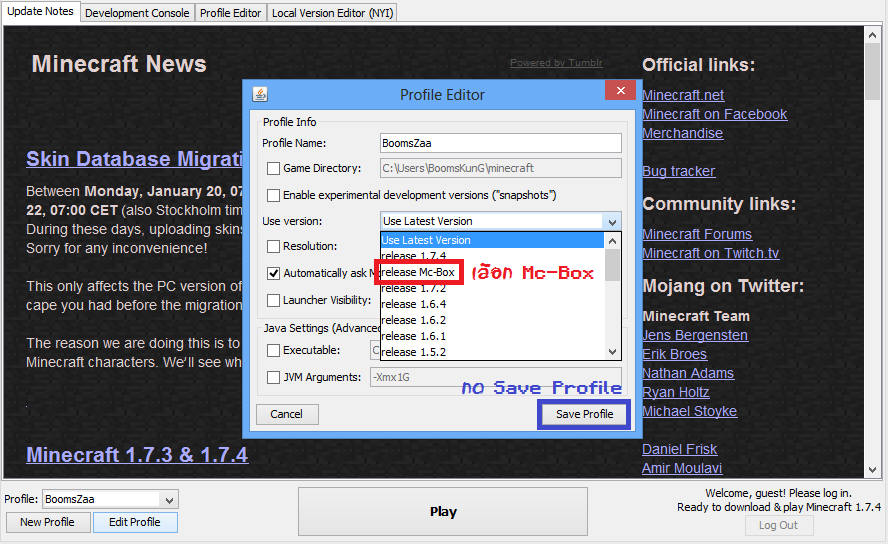Screen dimensions: 888x544
Task: Enable the Game Directory checkbox
Action: [274, 168]
